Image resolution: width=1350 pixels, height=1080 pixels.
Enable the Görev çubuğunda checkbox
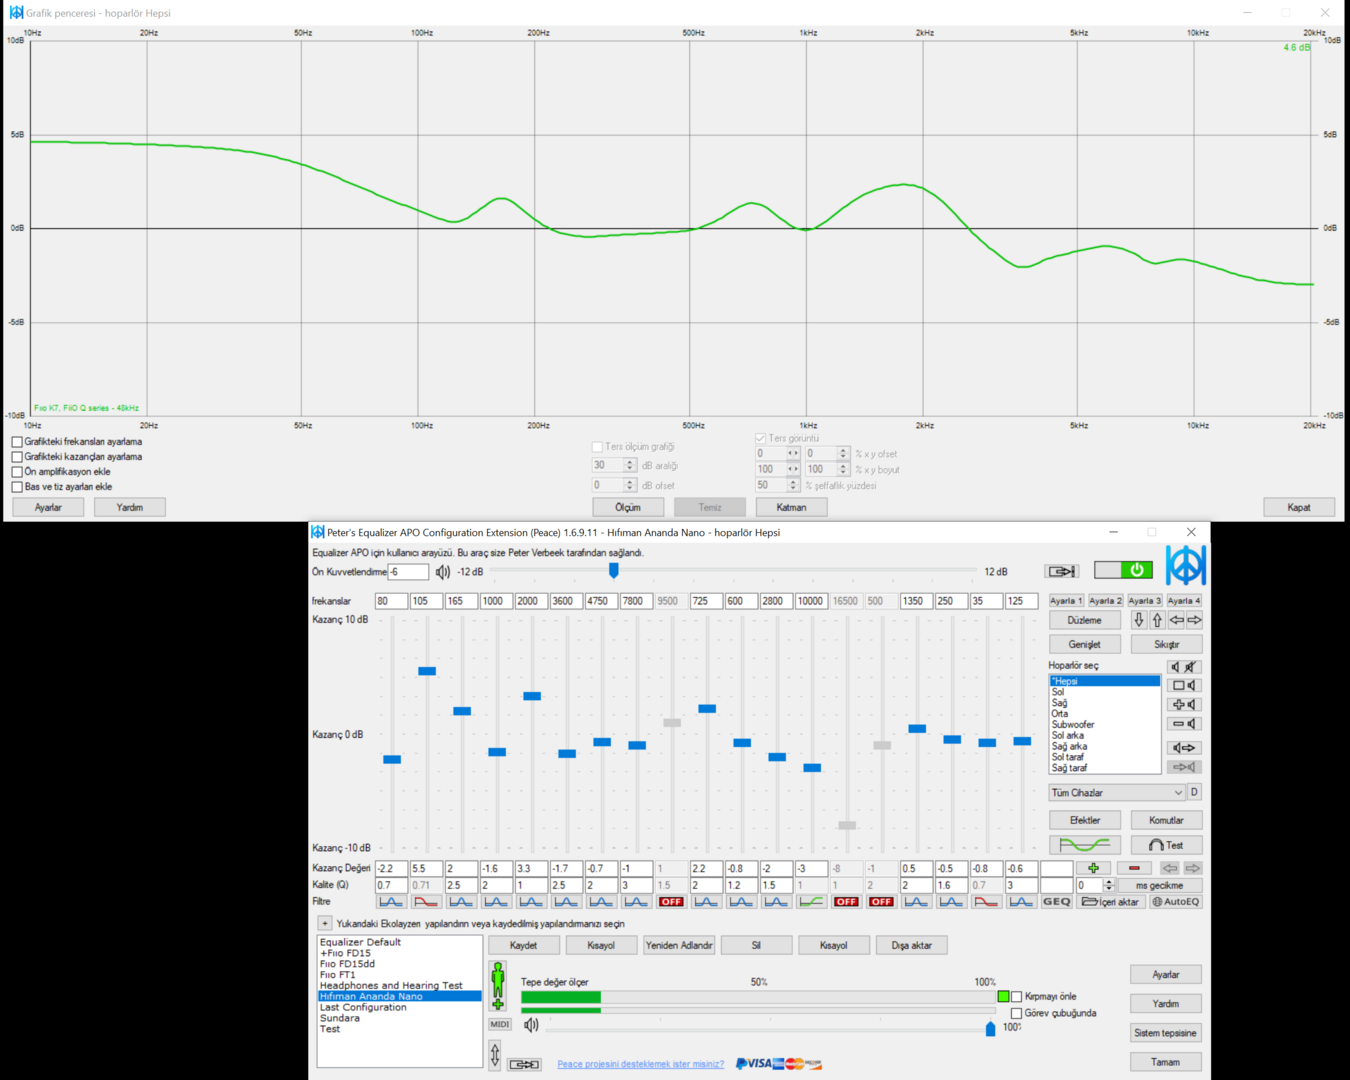pos(1017,1014)
